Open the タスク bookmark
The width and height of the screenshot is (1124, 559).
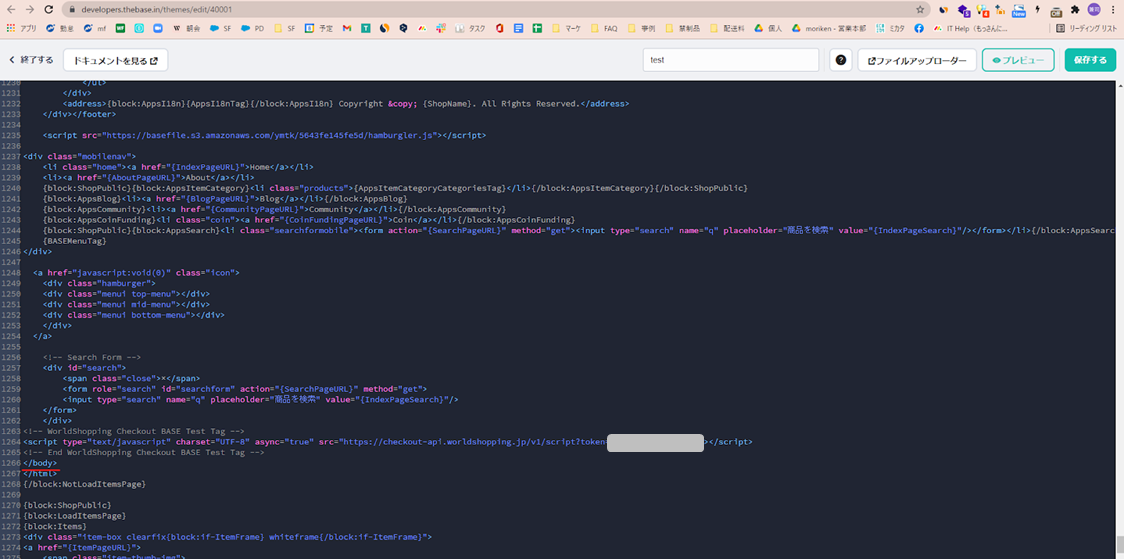470,29
